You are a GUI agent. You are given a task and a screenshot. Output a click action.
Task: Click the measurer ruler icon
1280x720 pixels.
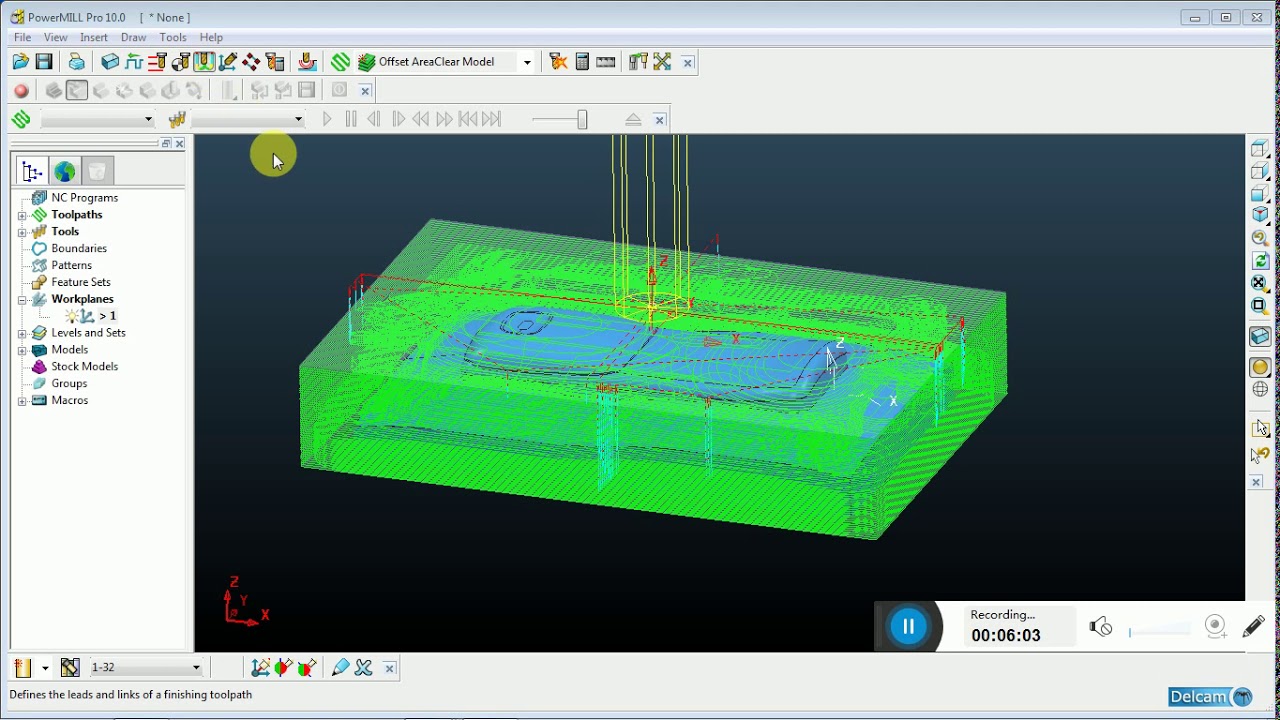[x=606, y=62]
